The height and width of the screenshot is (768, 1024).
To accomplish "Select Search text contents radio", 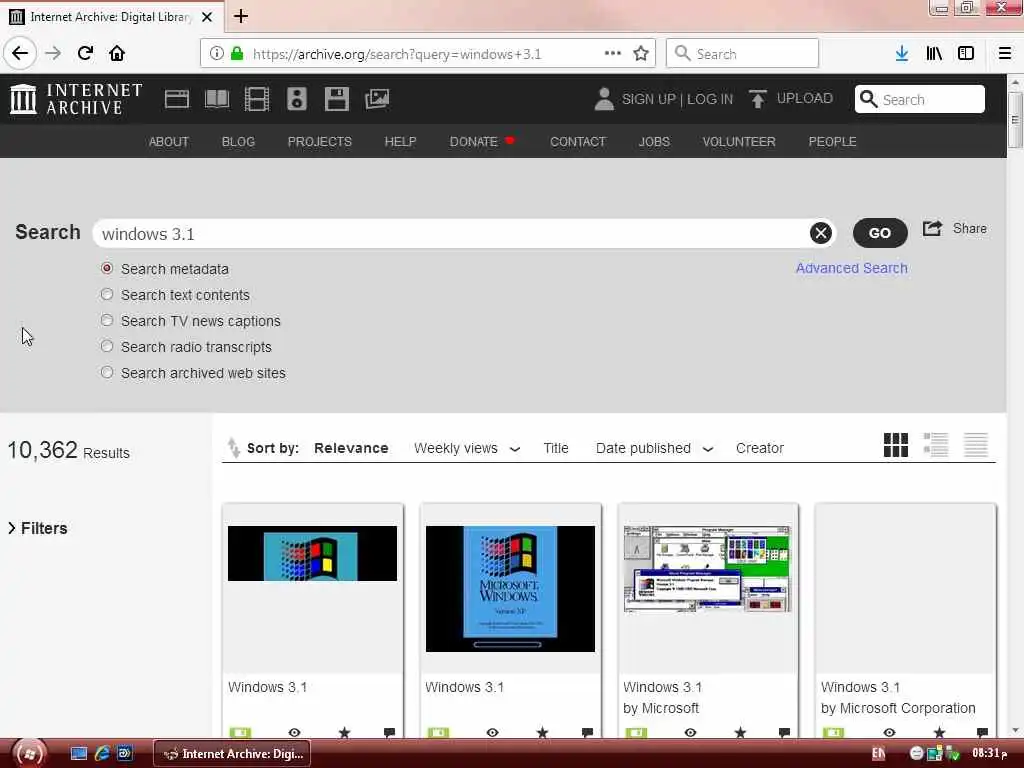I will pos(107,295).
